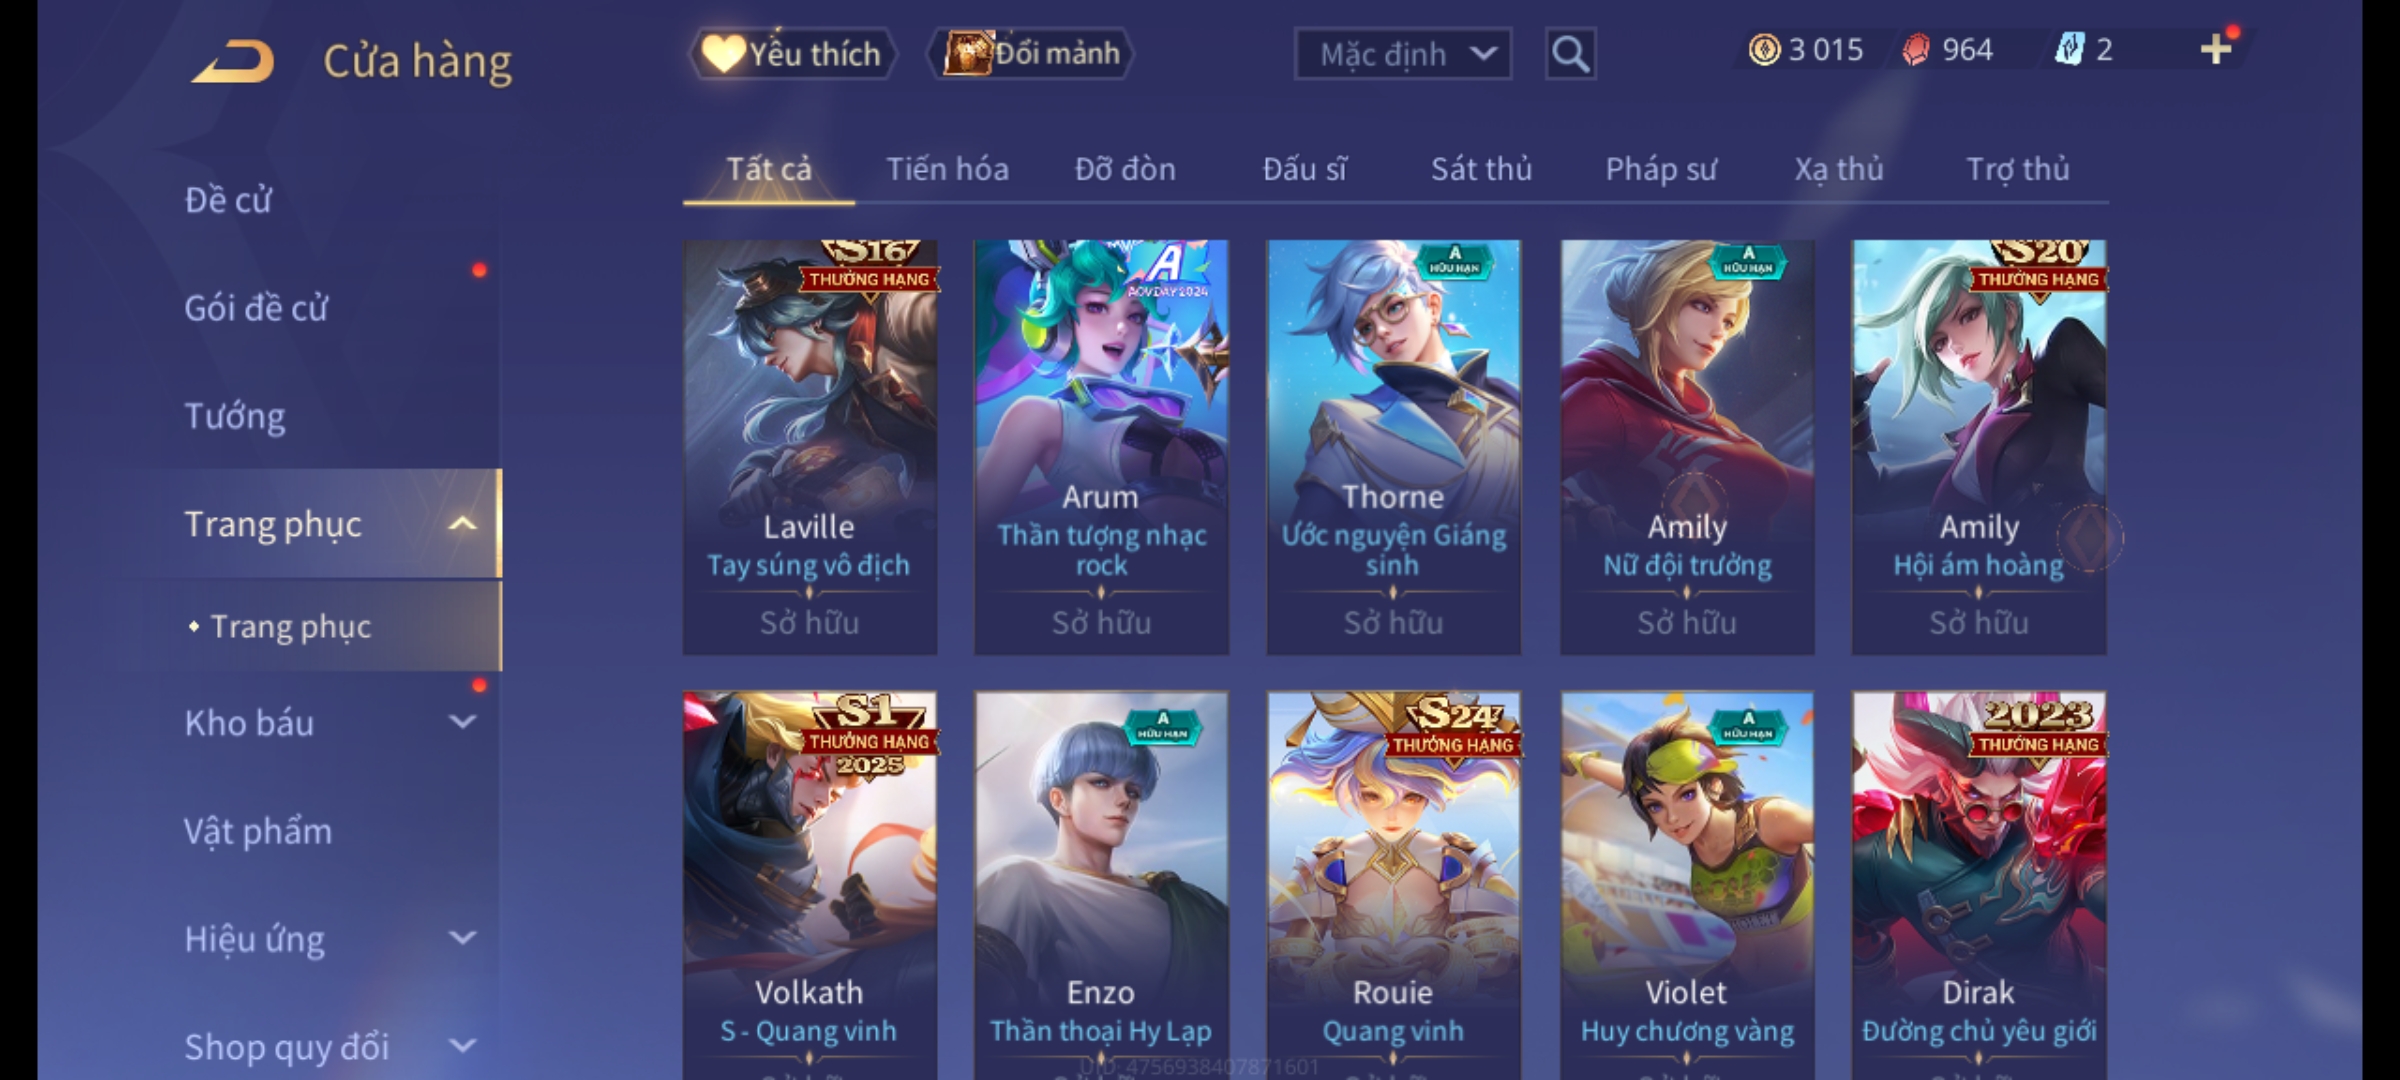This screenshot has width=2400, height=1080.
Task: Switch to the Tiến hóa tab
Action: pyautogui.click(x=947, y=169)
